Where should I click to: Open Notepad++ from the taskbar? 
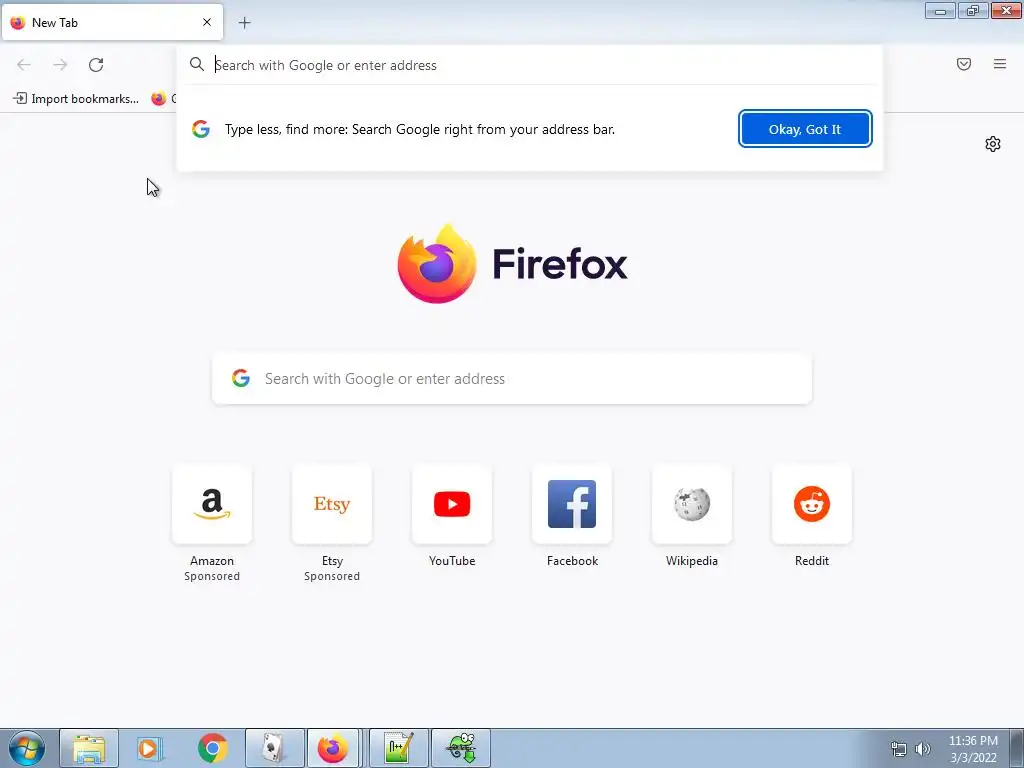(x=399, y=748)
